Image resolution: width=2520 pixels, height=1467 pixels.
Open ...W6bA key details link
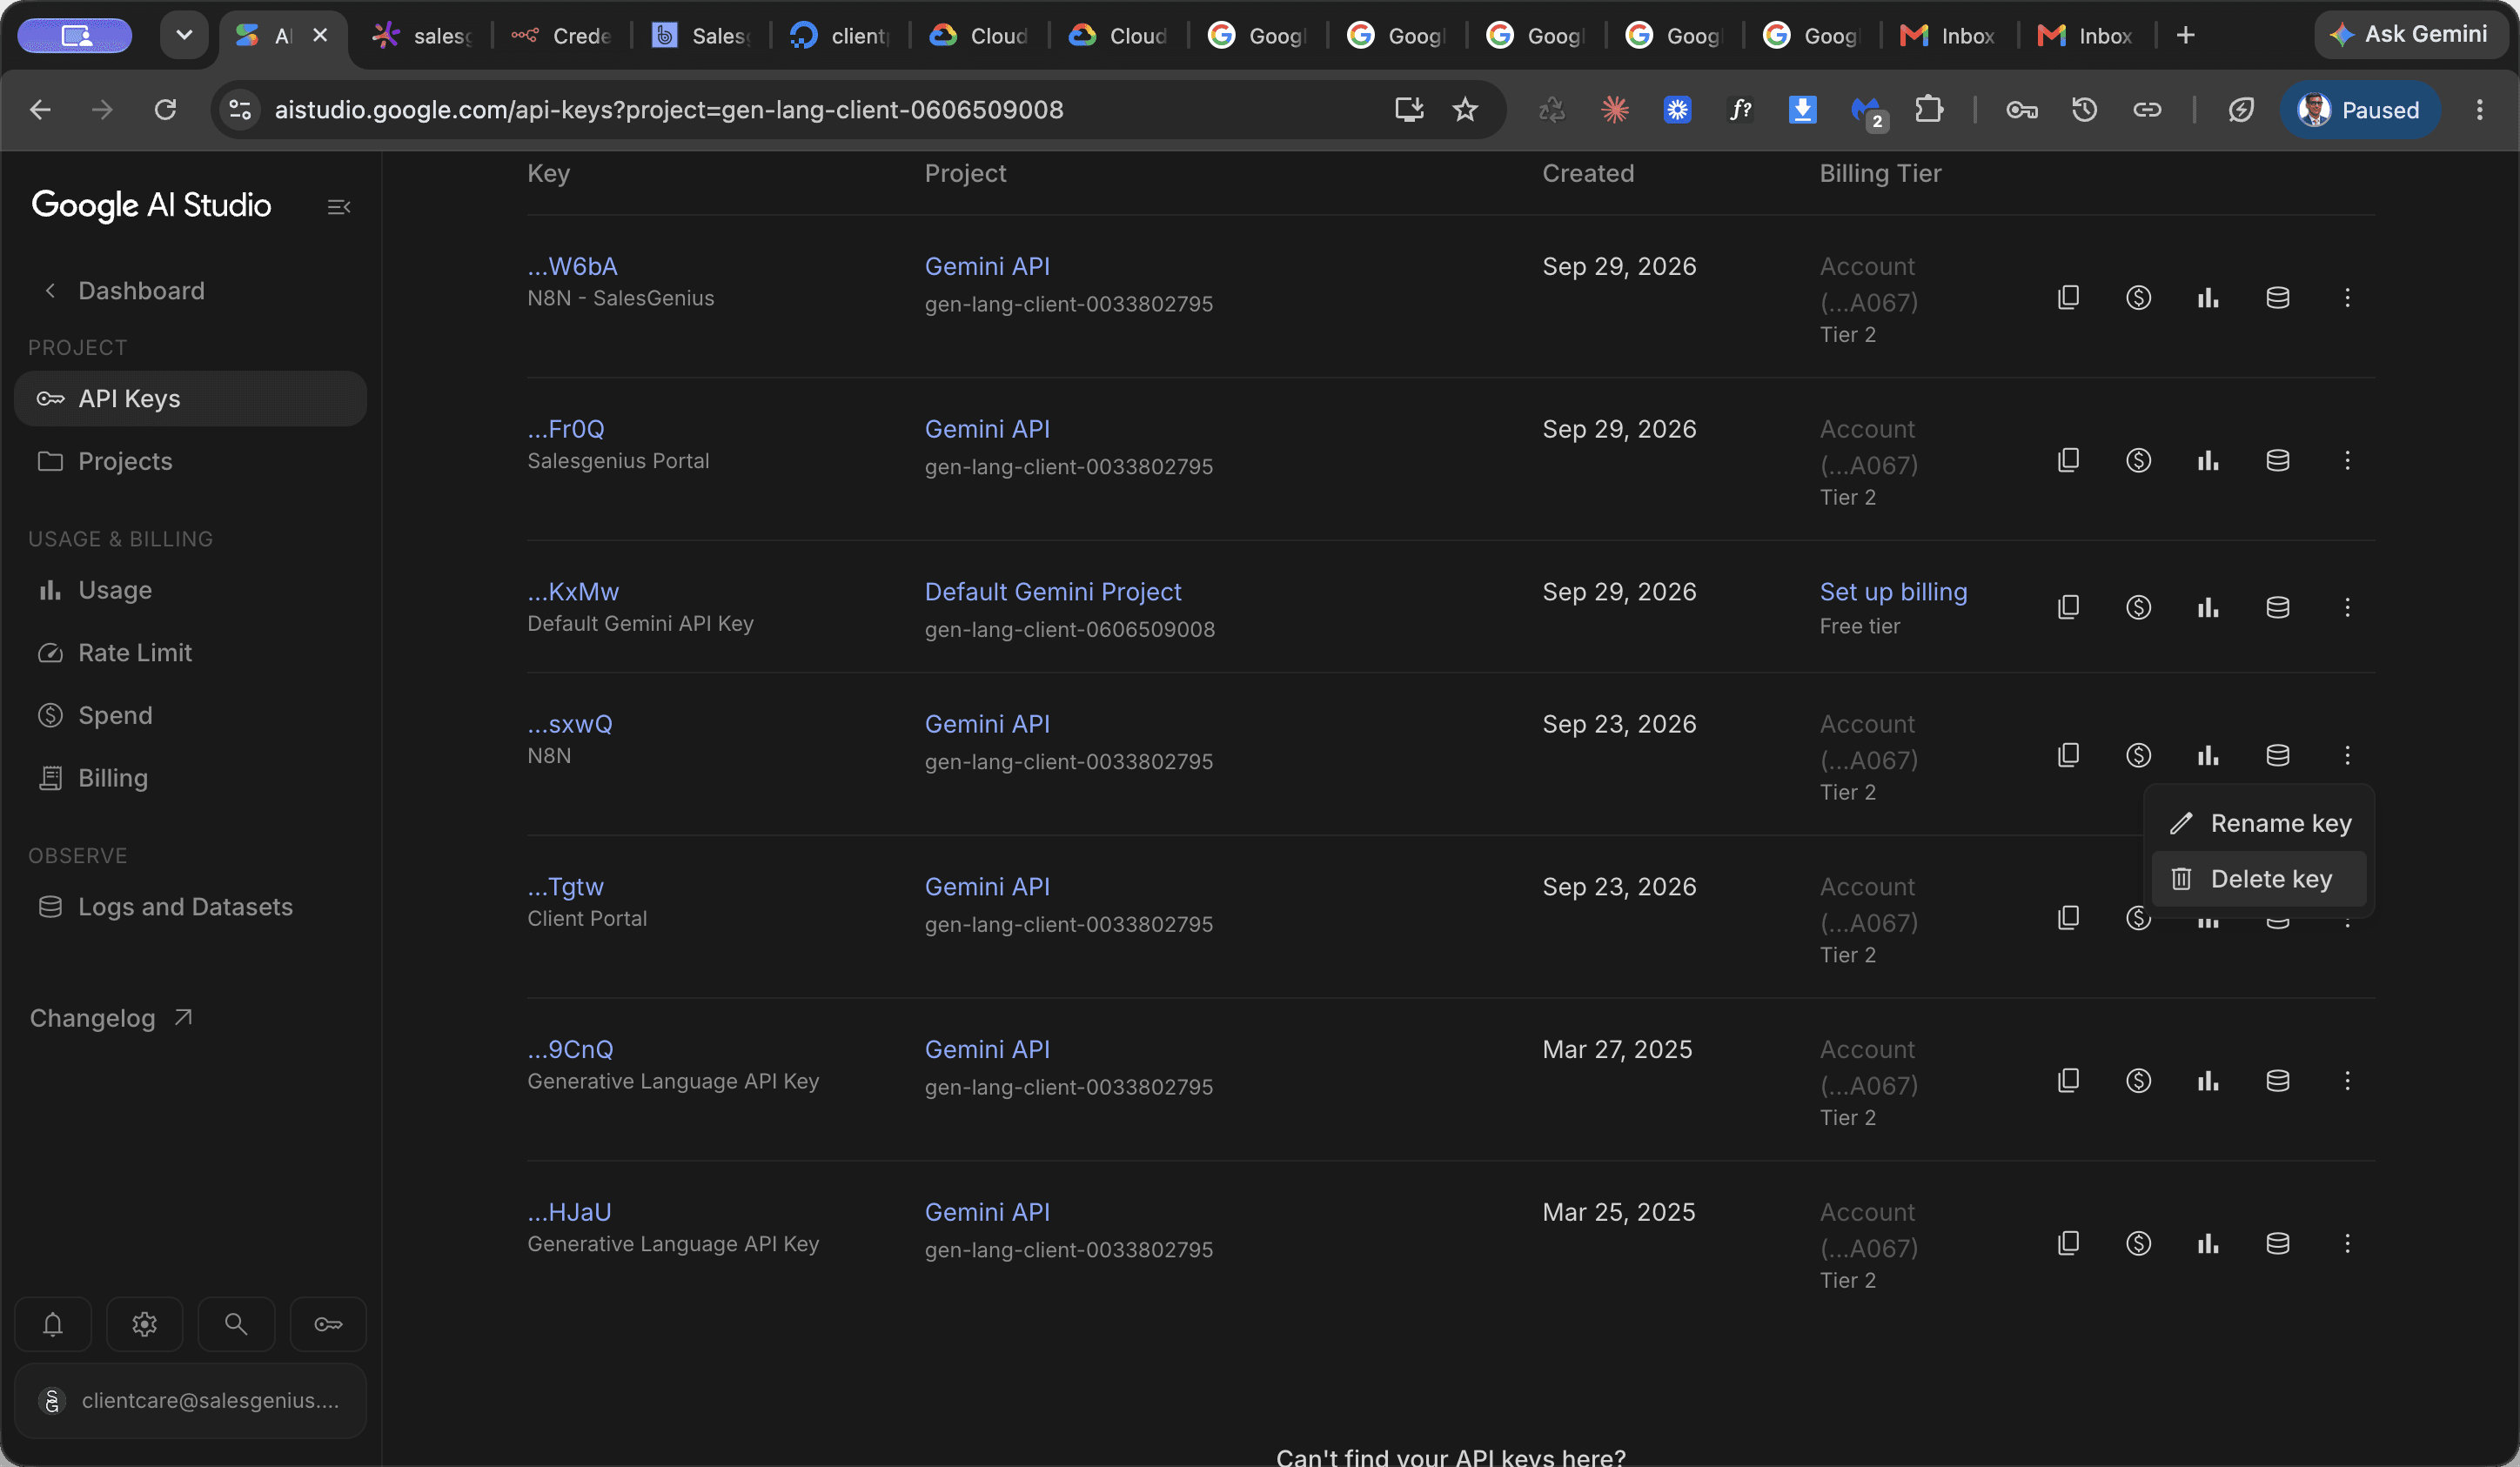point(572,267)
